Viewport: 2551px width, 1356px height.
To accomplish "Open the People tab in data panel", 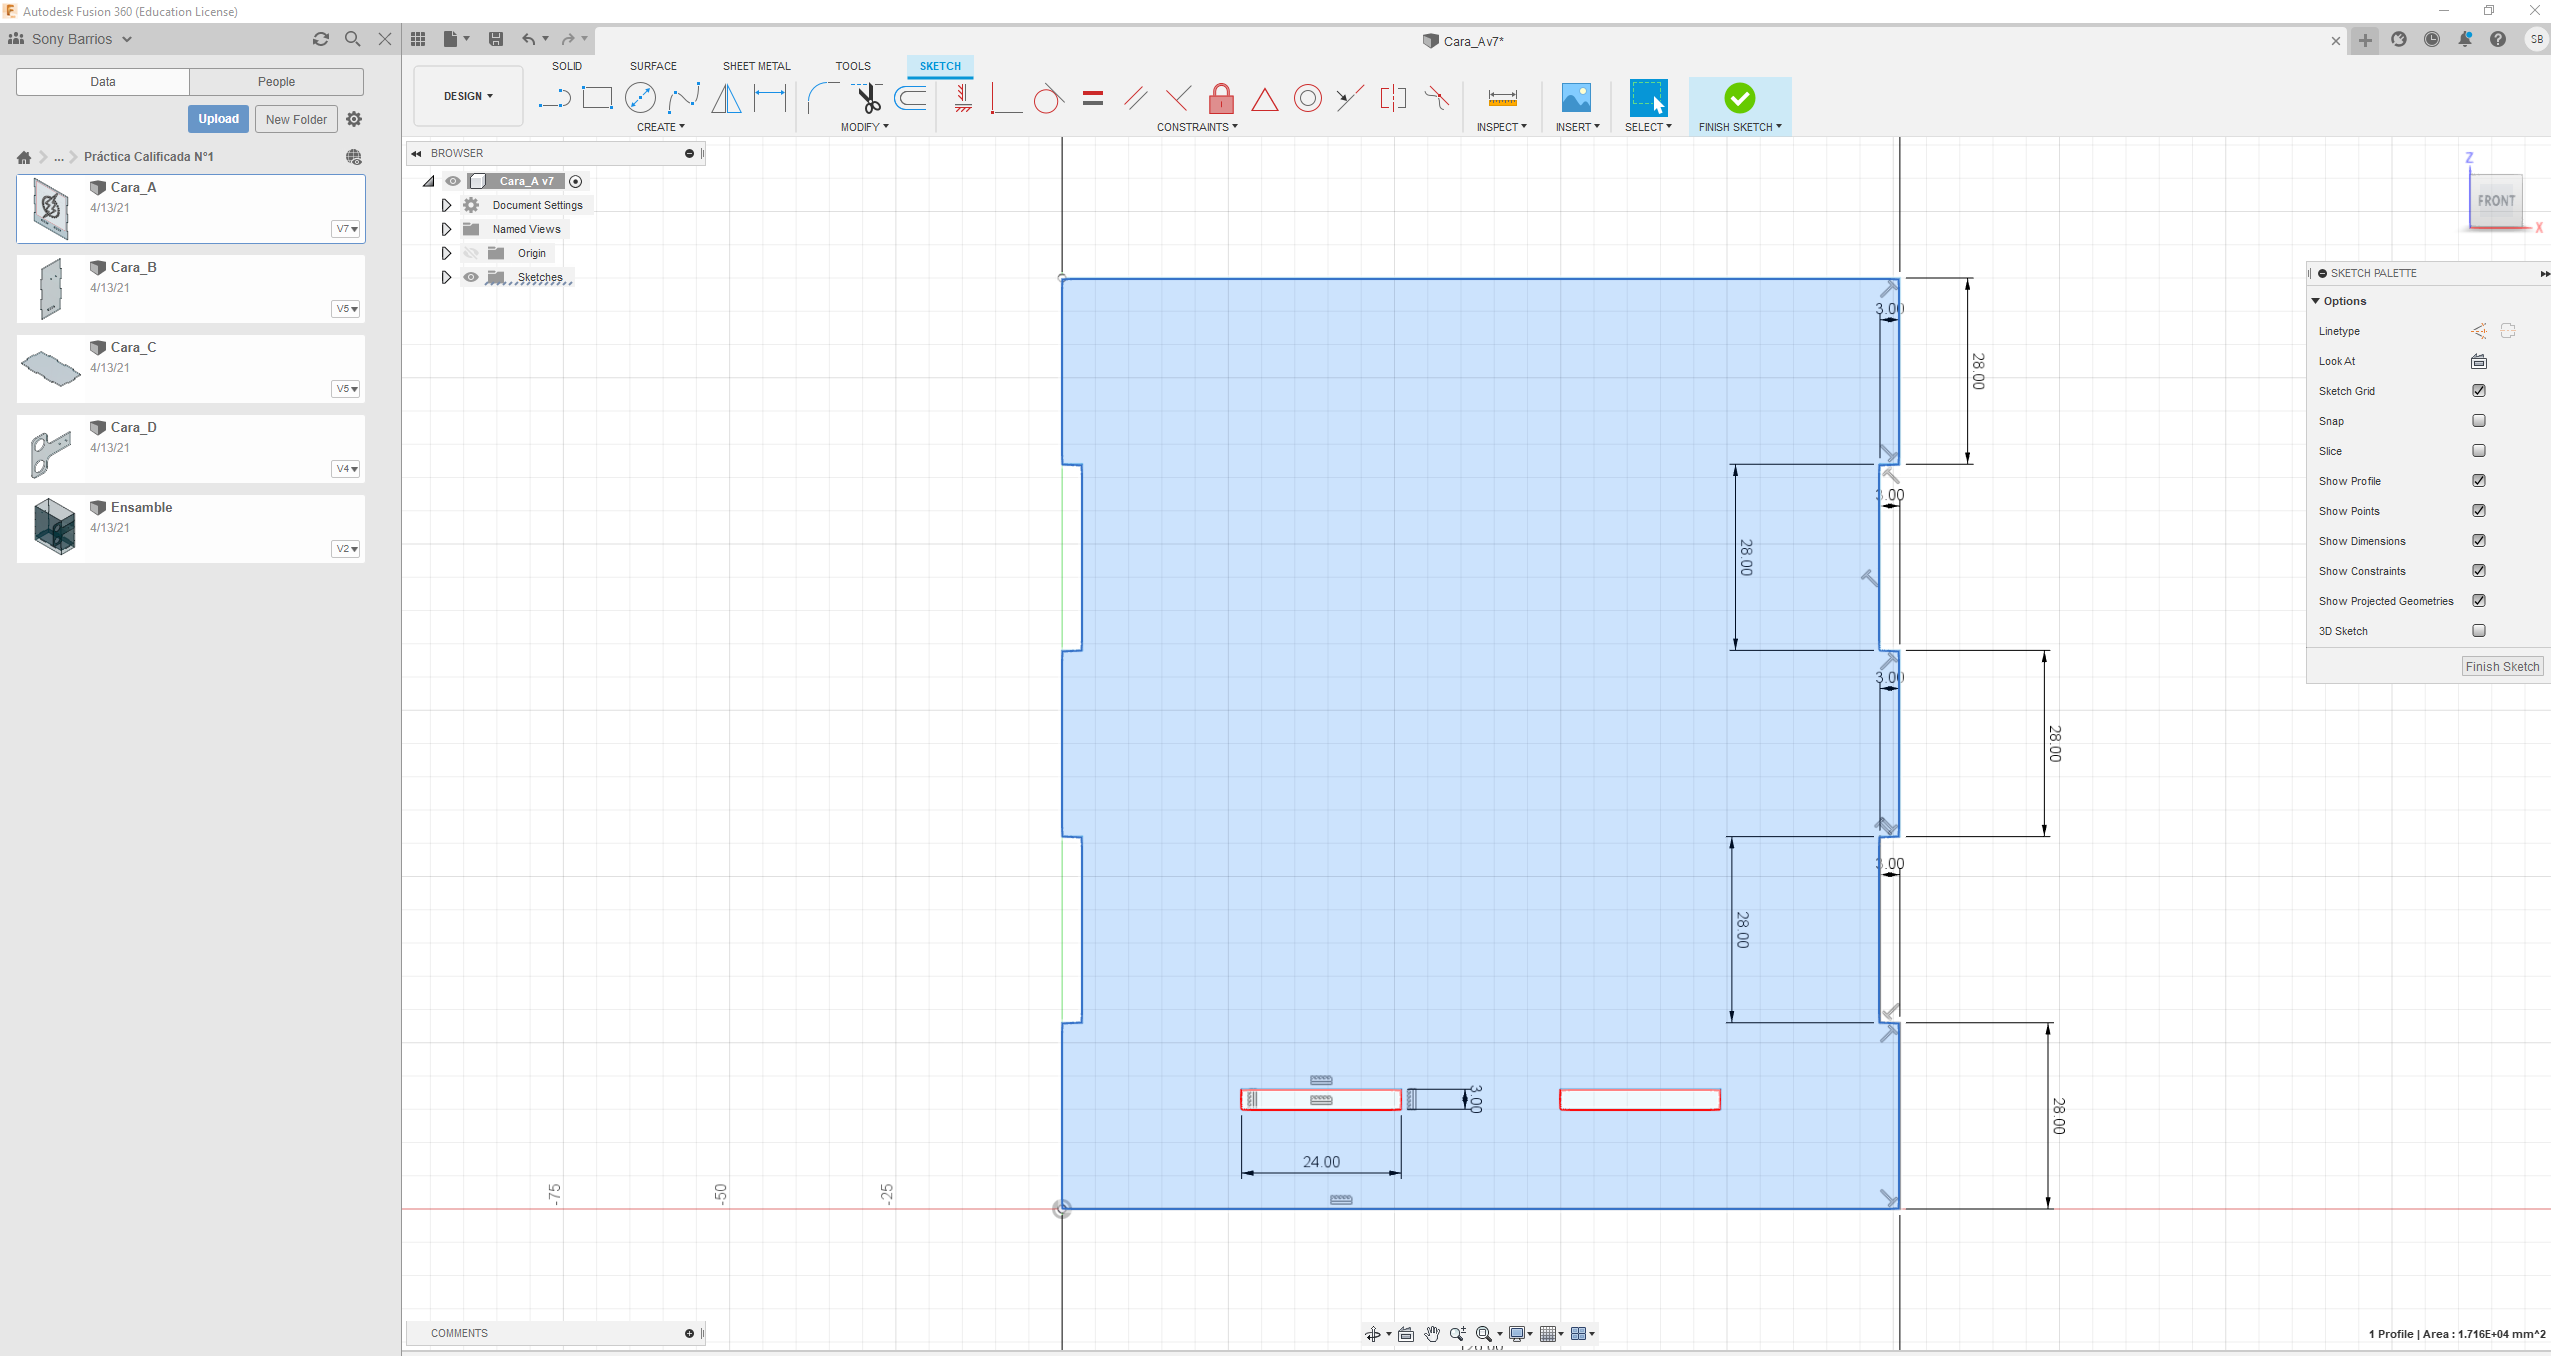I will pos(276,82).
